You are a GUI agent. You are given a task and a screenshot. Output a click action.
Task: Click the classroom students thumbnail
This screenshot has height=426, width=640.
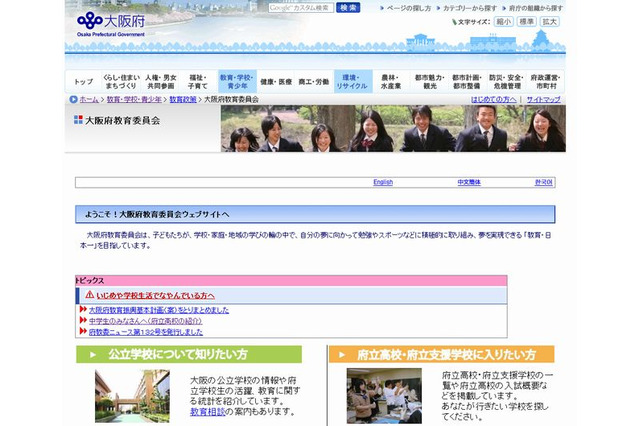[x=384, y=396]
